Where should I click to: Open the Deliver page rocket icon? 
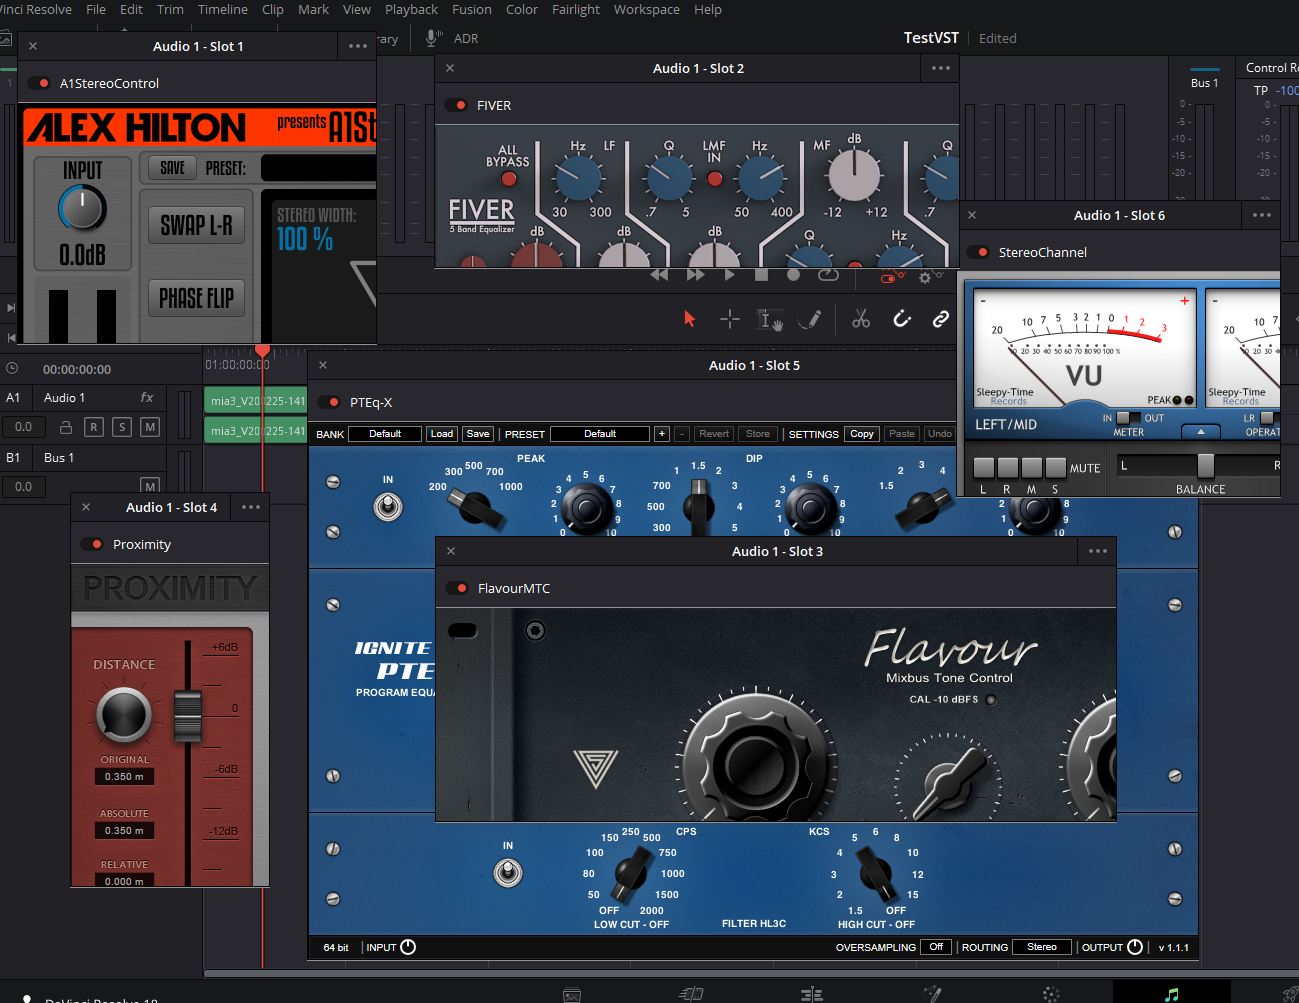(x=1290, y=994)
